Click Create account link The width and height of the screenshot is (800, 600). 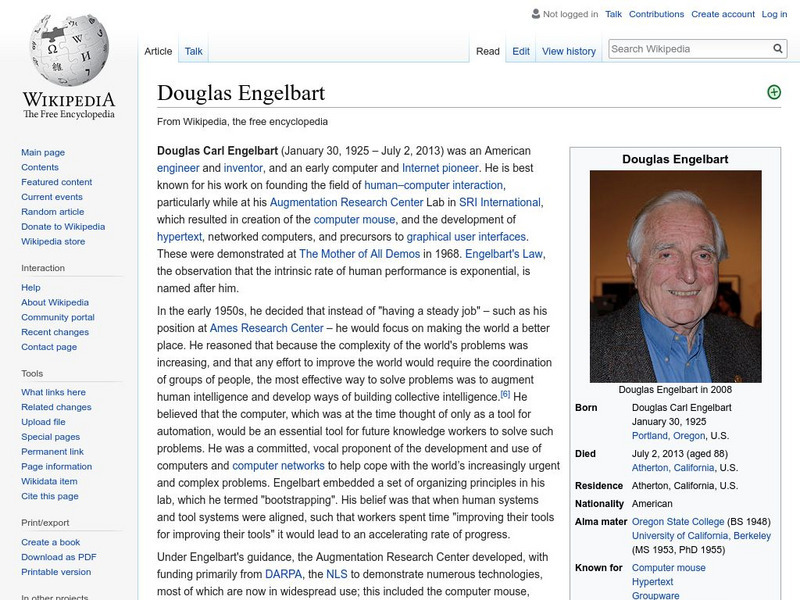pyautogui.click(x=723, y=14)
